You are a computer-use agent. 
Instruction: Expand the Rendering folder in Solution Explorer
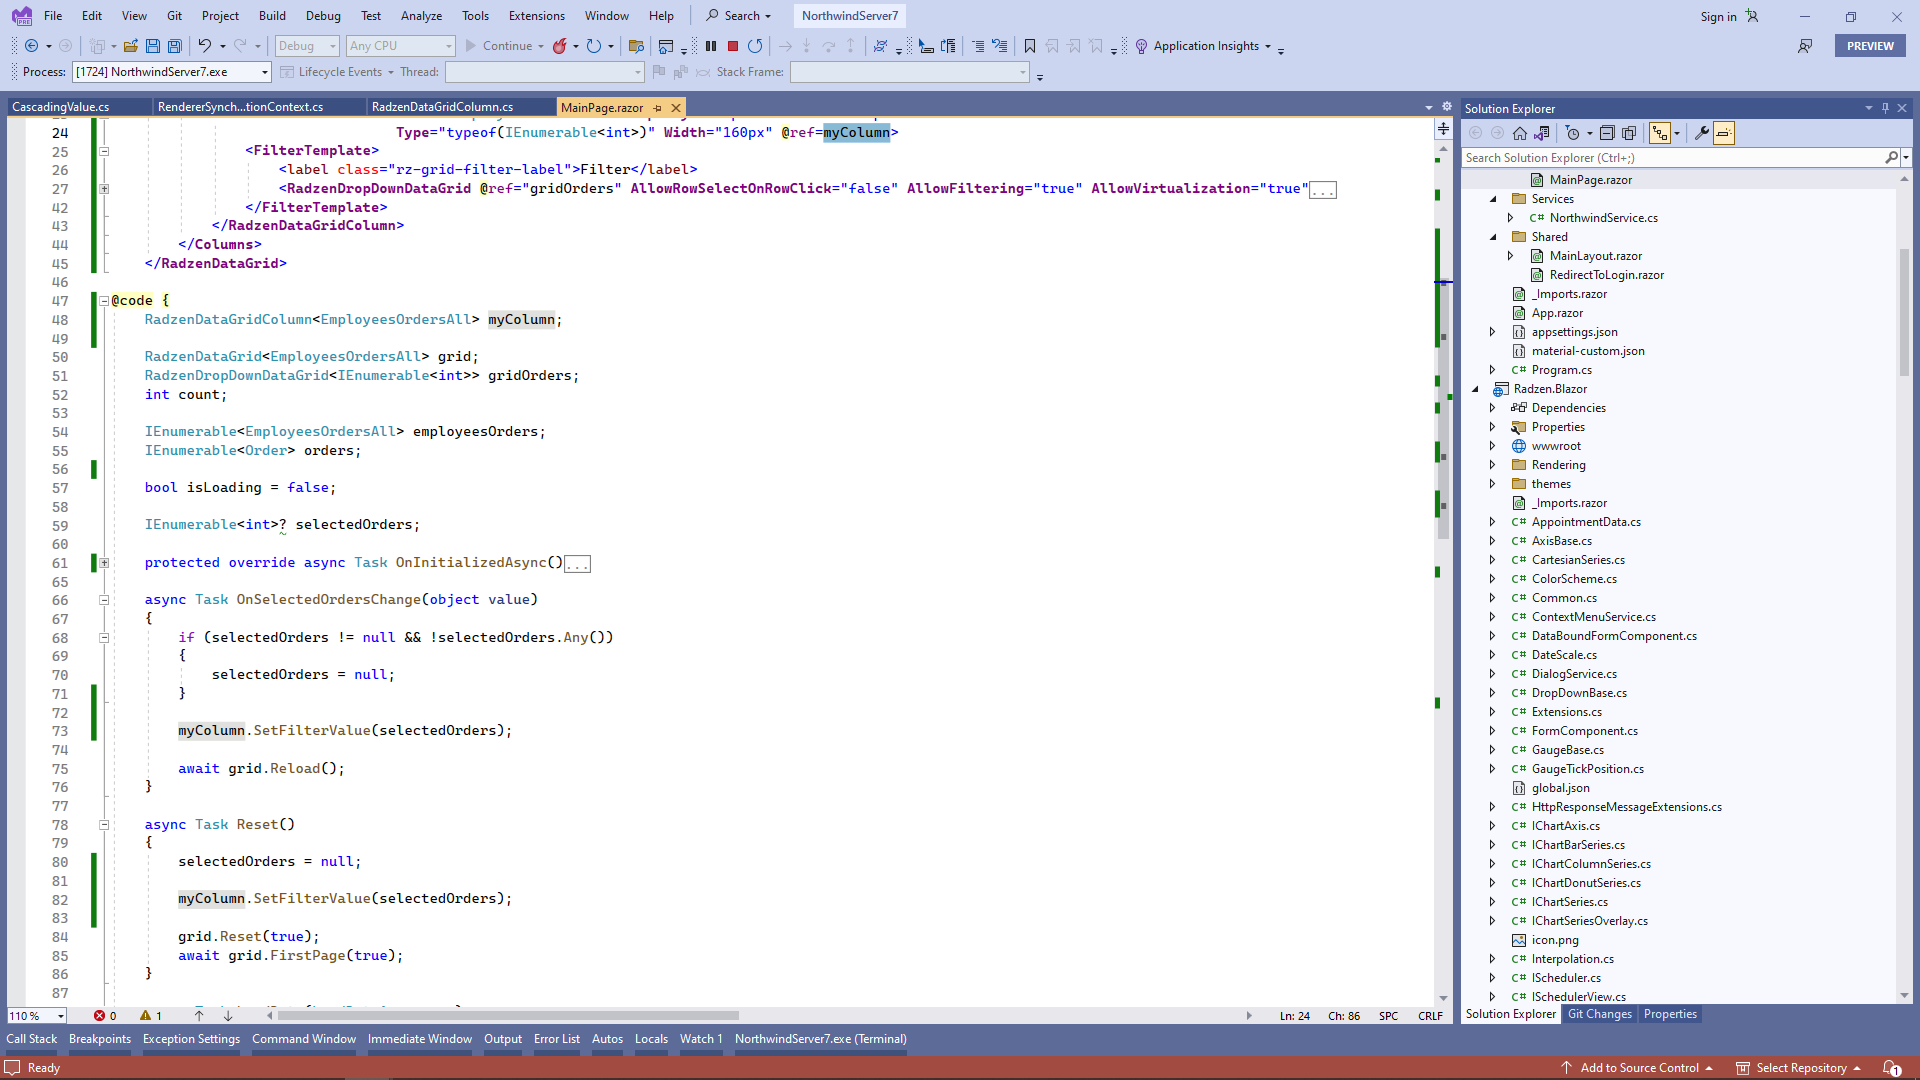click(x=1492, y=465)
